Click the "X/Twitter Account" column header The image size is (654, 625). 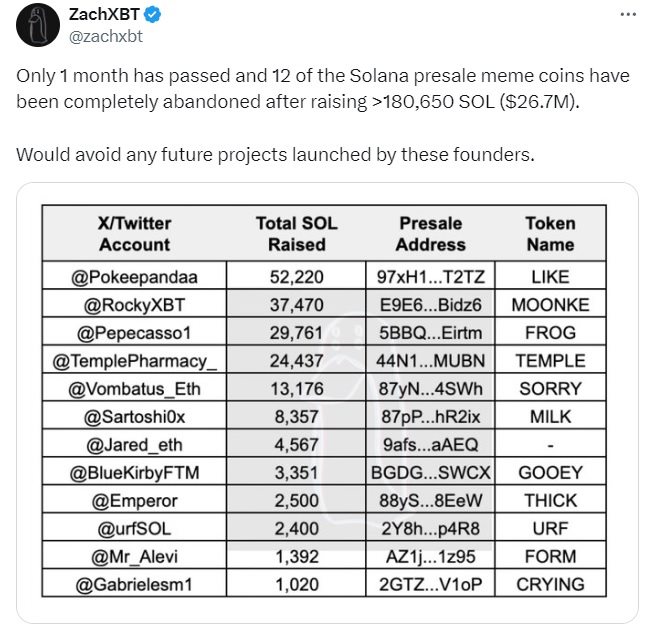135,234
